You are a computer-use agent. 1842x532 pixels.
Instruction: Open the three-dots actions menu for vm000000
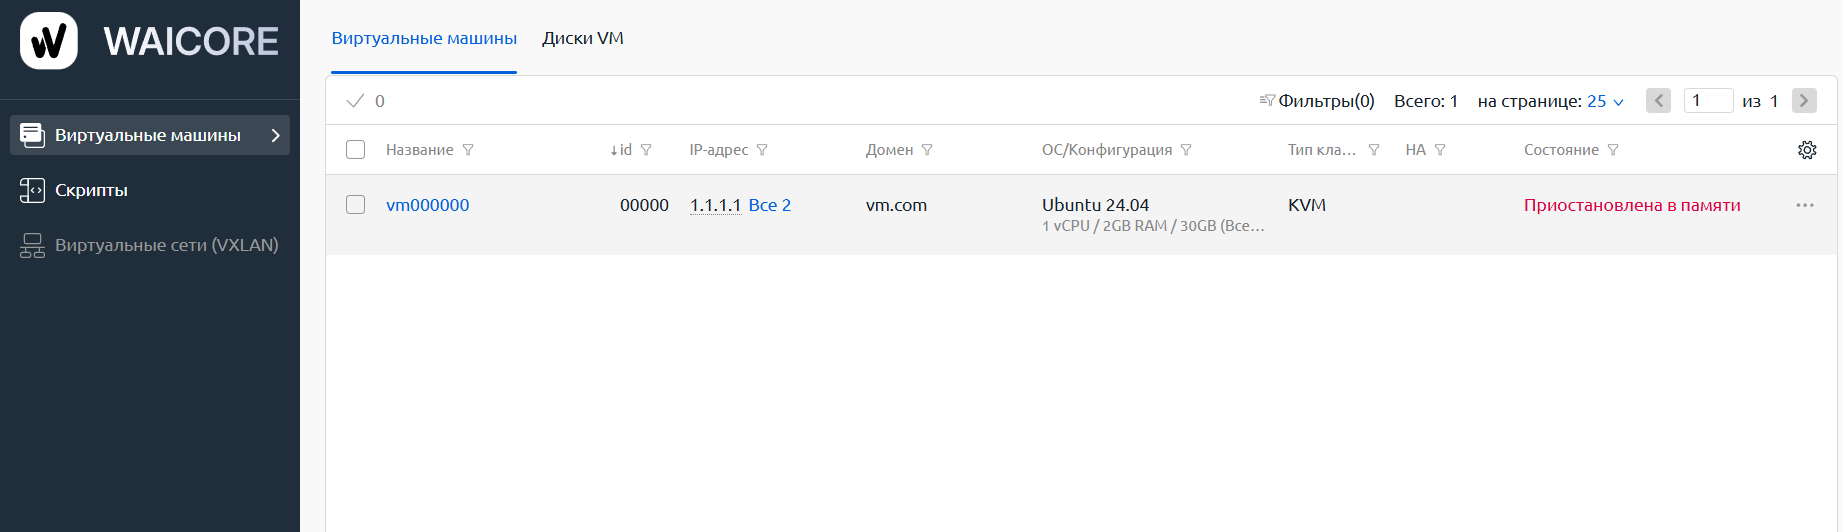(1805, 205)
